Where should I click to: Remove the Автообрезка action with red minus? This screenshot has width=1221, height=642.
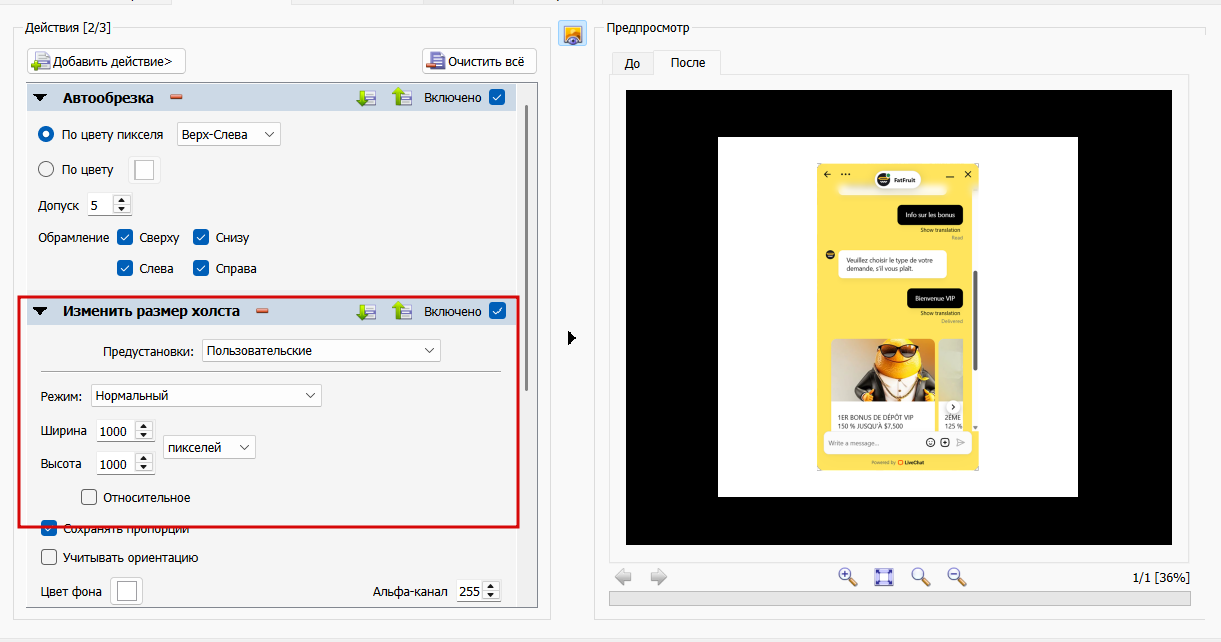click(x=176, y=98)
